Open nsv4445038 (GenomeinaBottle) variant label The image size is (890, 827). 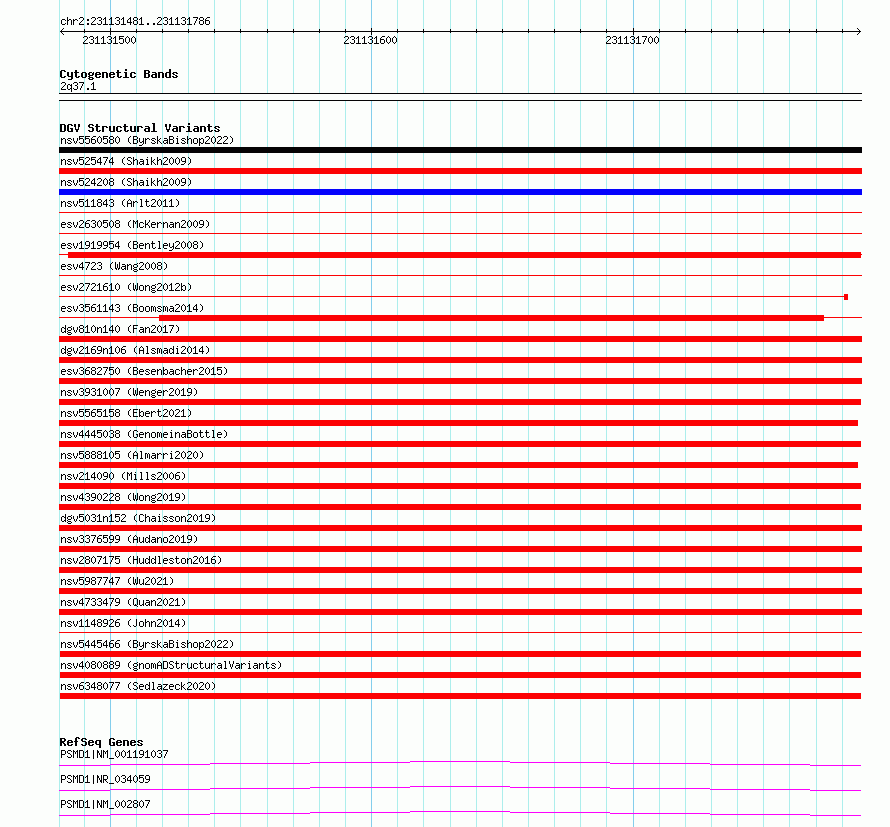[x=144, y=434]
